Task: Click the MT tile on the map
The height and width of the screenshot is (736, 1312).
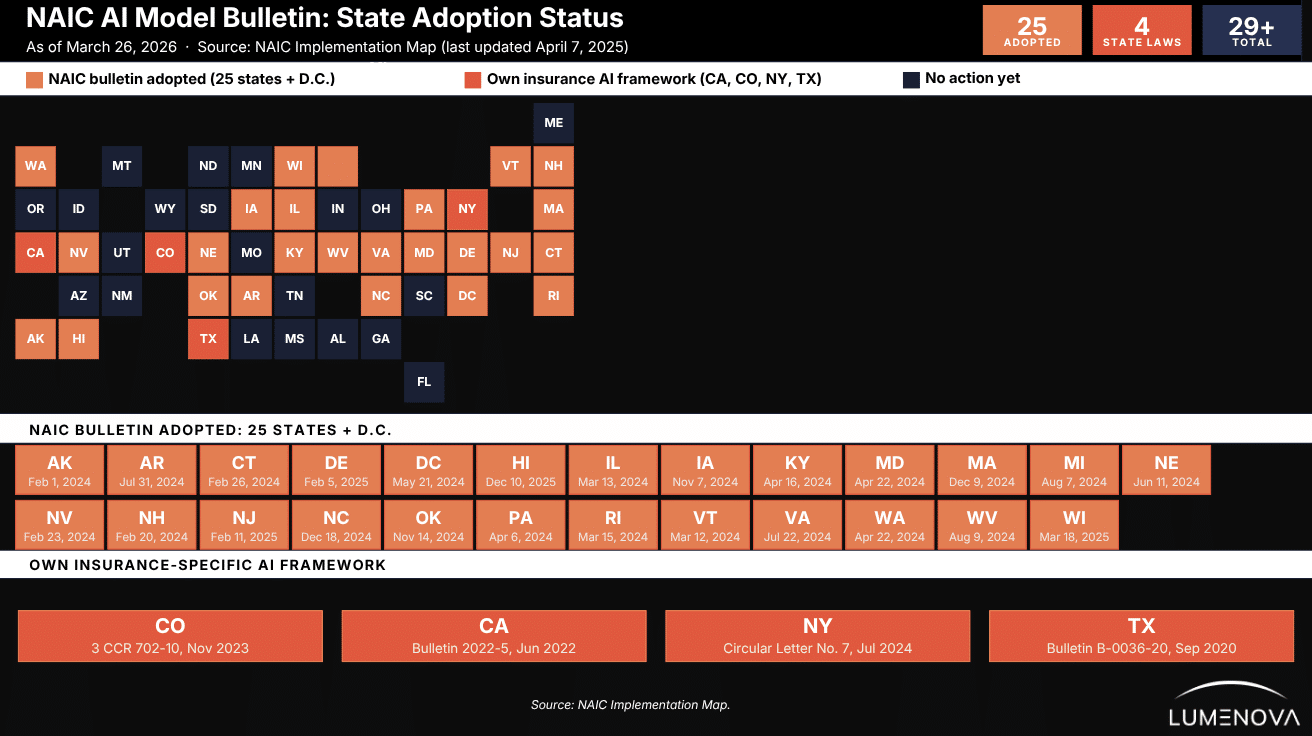Action: (122, 166)
